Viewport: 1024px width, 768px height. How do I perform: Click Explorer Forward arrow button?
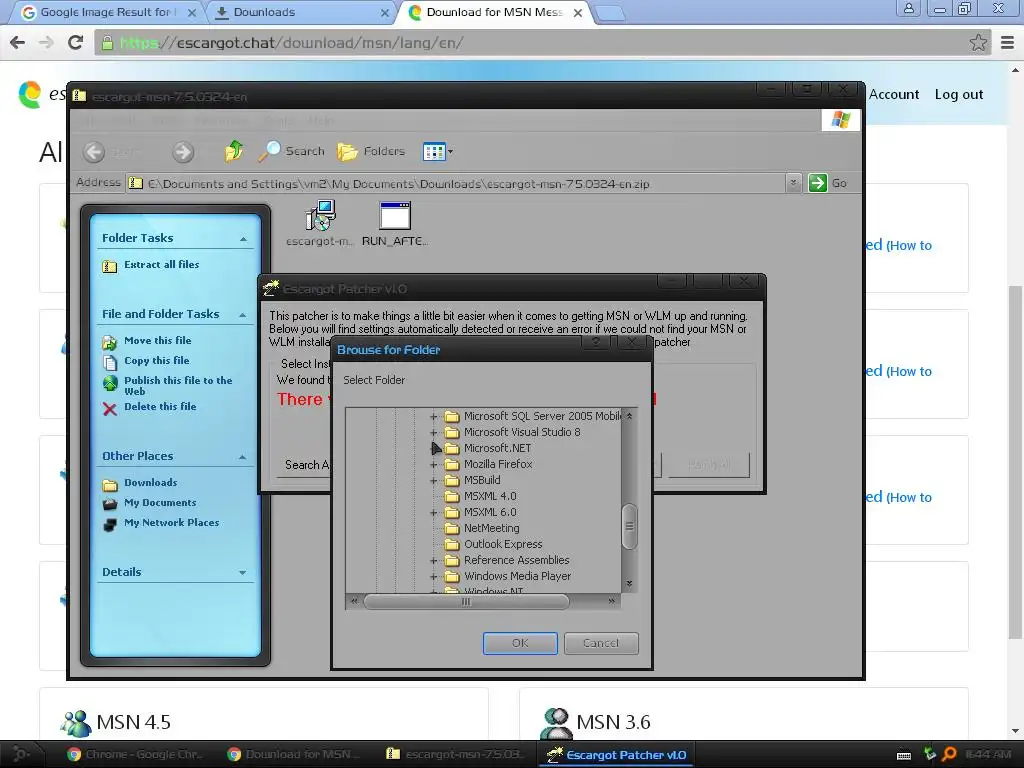[183, 152]
